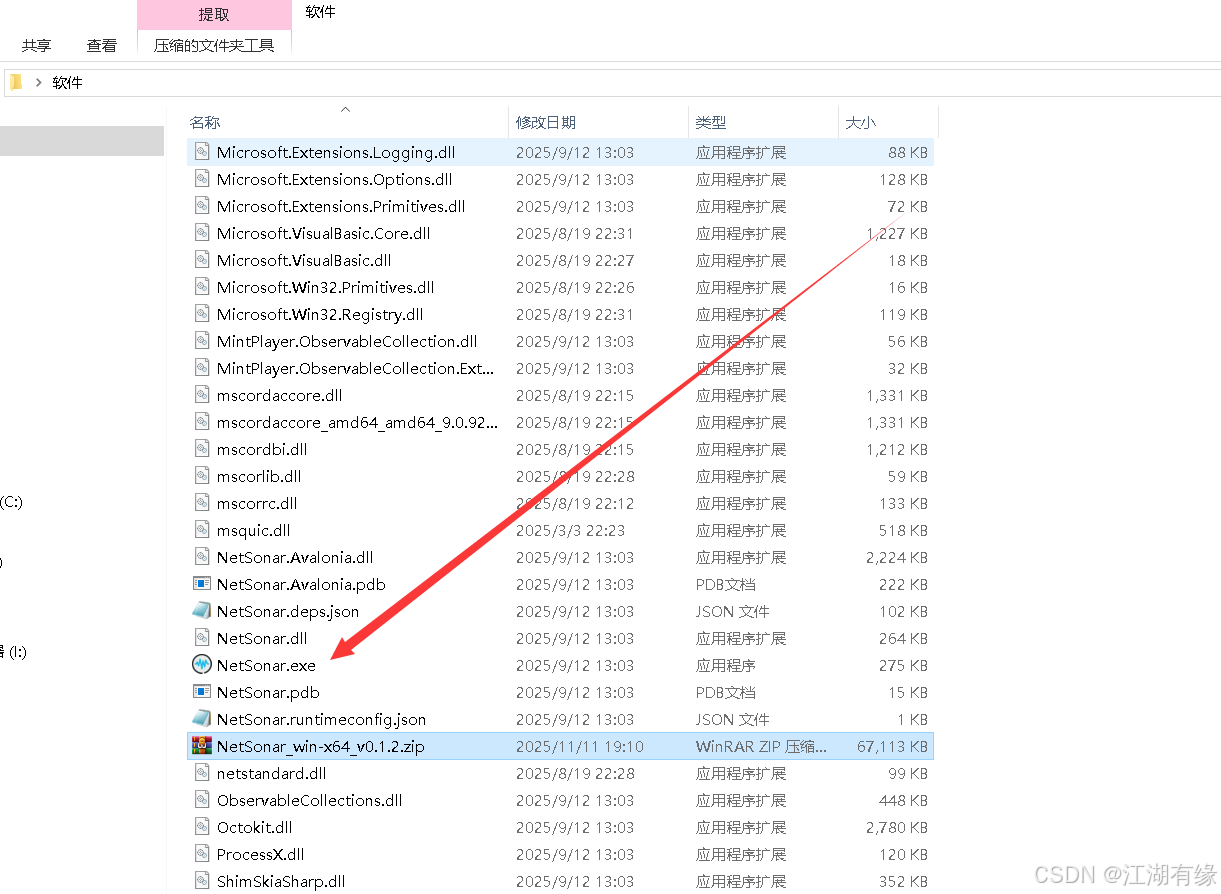Click the msquic.dll file icon
The width and height of the screenshot is (1221, 894).
[201, 530]
